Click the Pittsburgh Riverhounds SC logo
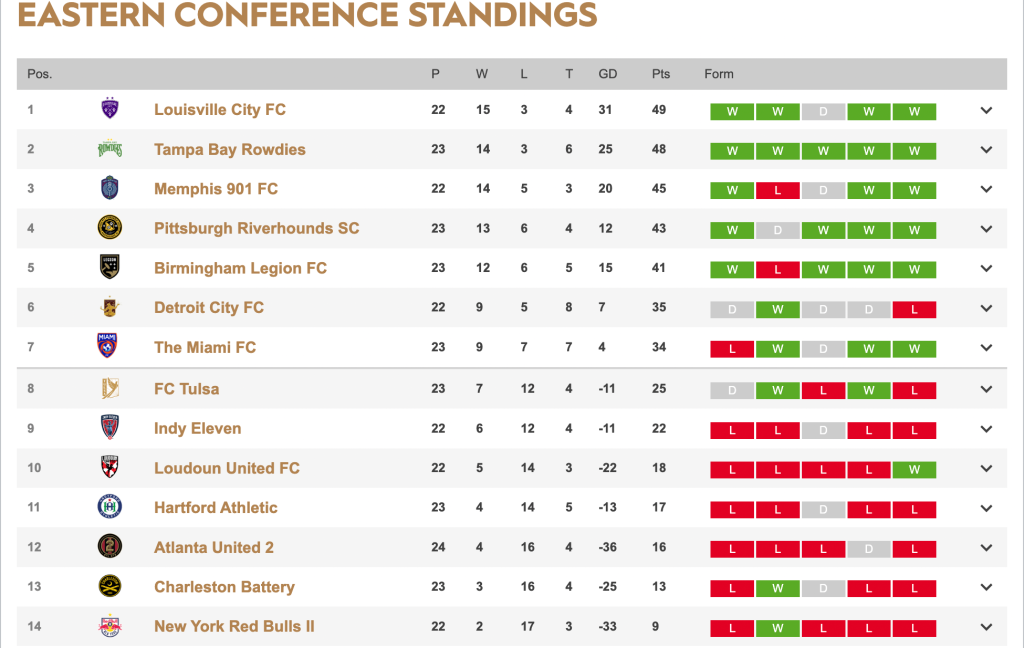 pyautogui.click(x=110, y=228)
